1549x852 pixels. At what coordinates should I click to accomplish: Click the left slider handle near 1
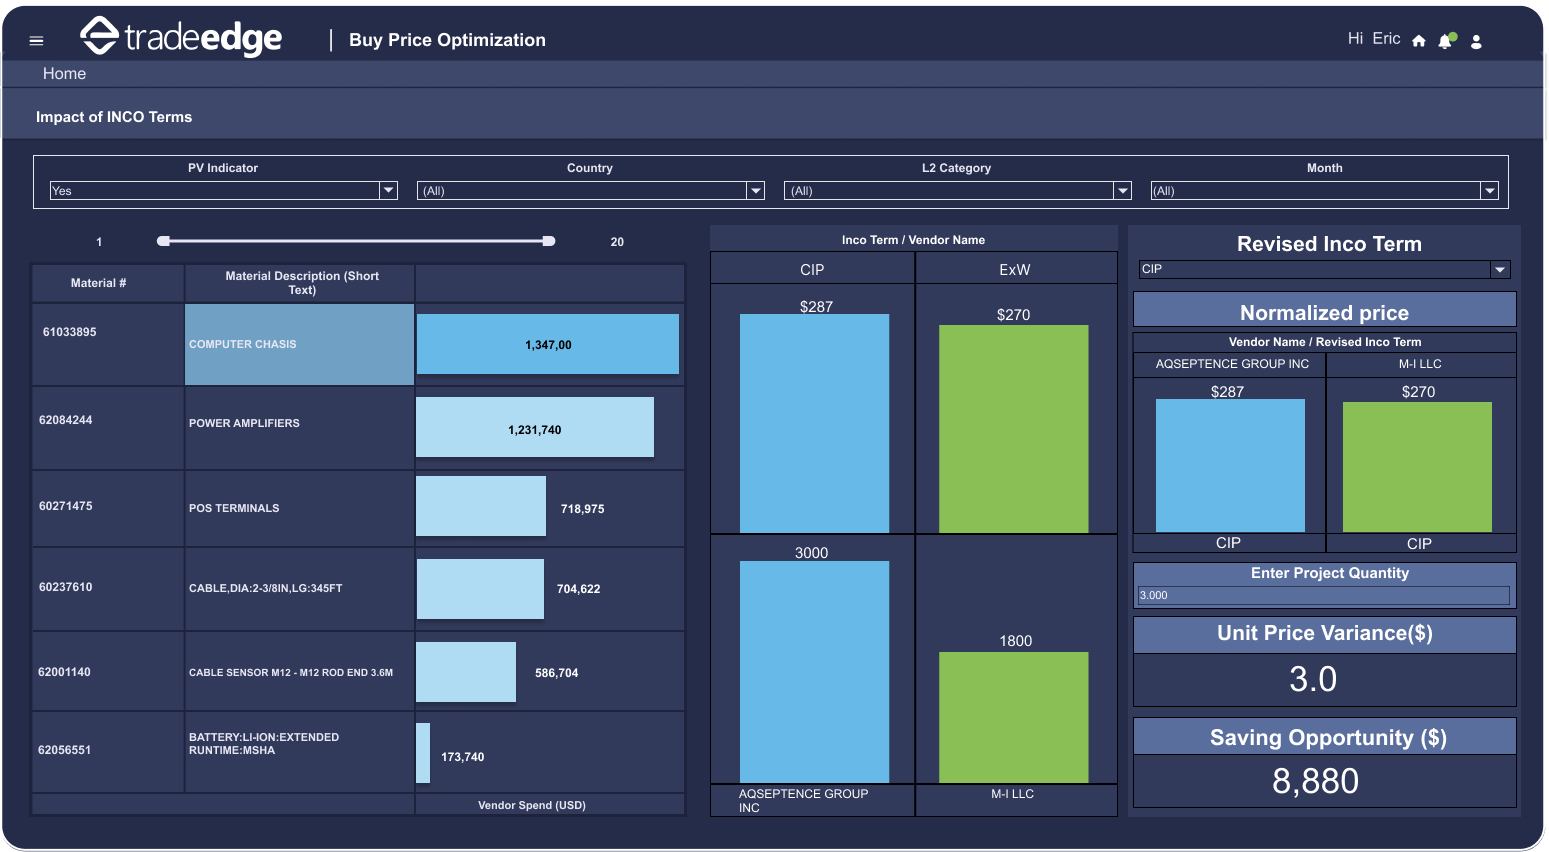[x=164, y=241]
